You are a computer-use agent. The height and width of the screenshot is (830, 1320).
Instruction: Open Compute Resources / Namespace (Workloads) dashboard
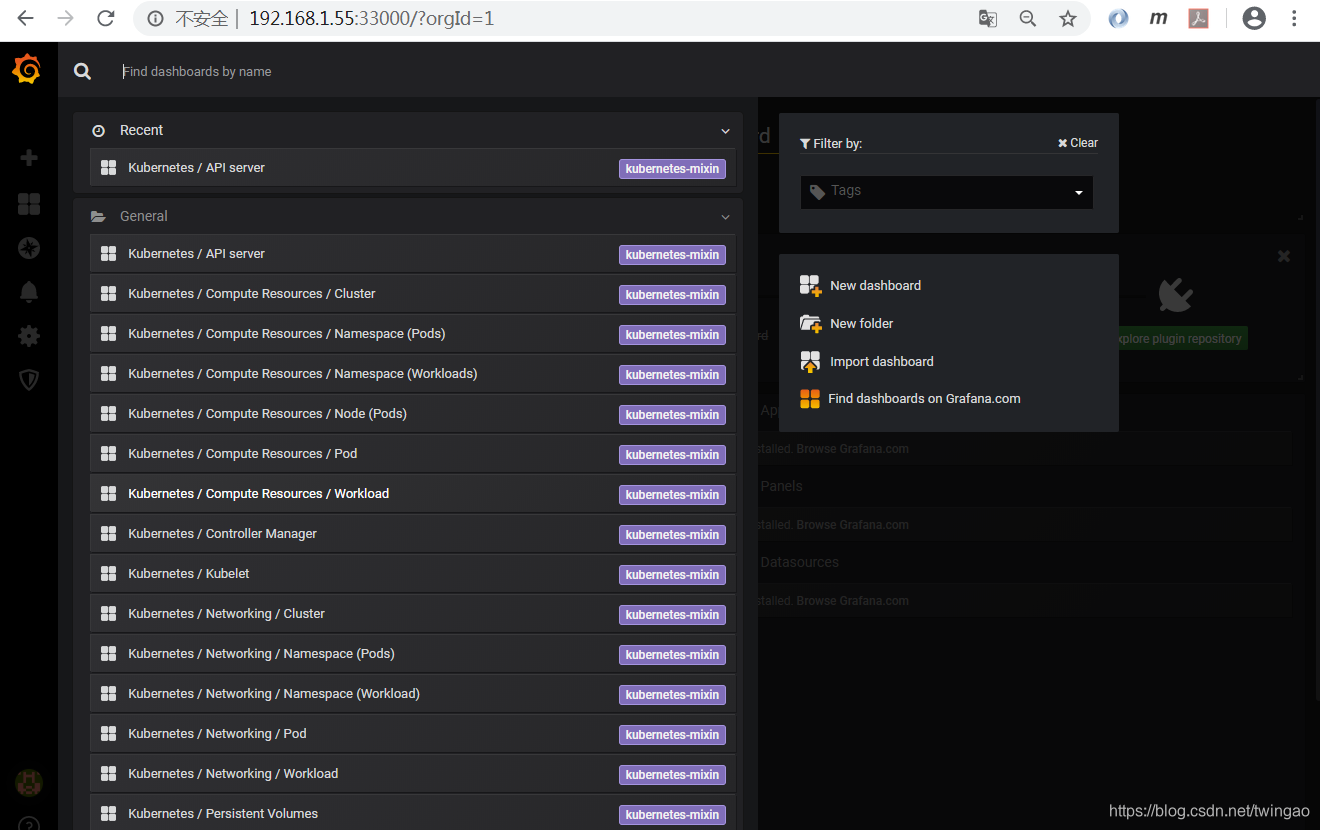pyautogui.click(x=412, y=374)
